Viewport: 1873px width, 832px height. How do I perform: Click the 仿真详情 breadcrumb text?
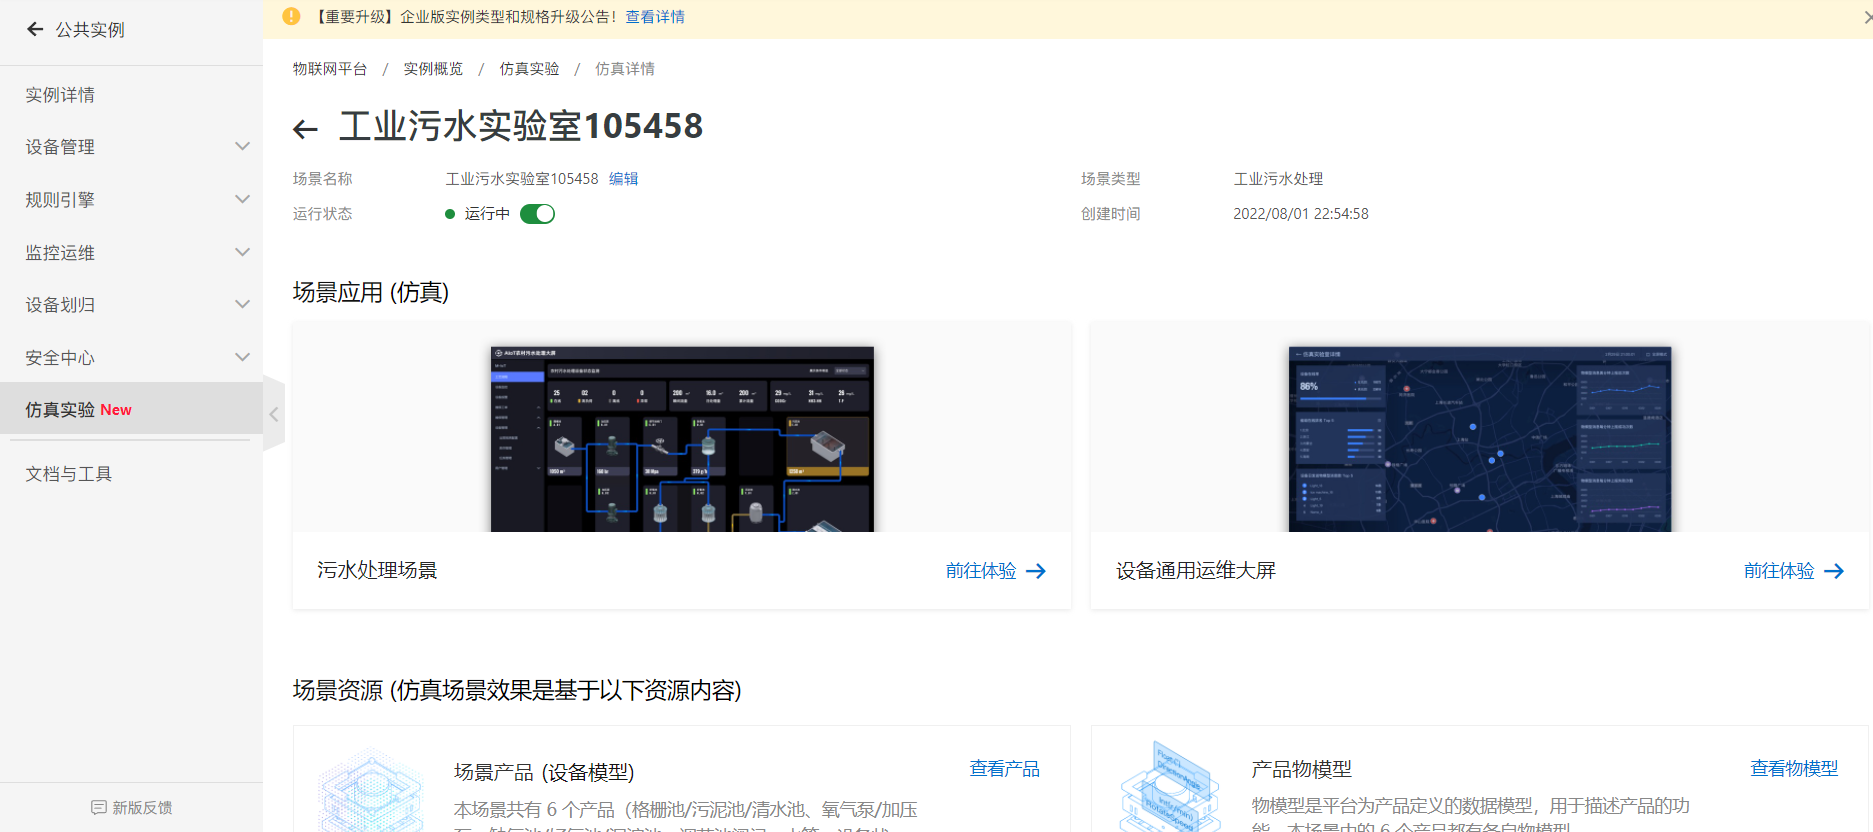(x=625, y=69)
